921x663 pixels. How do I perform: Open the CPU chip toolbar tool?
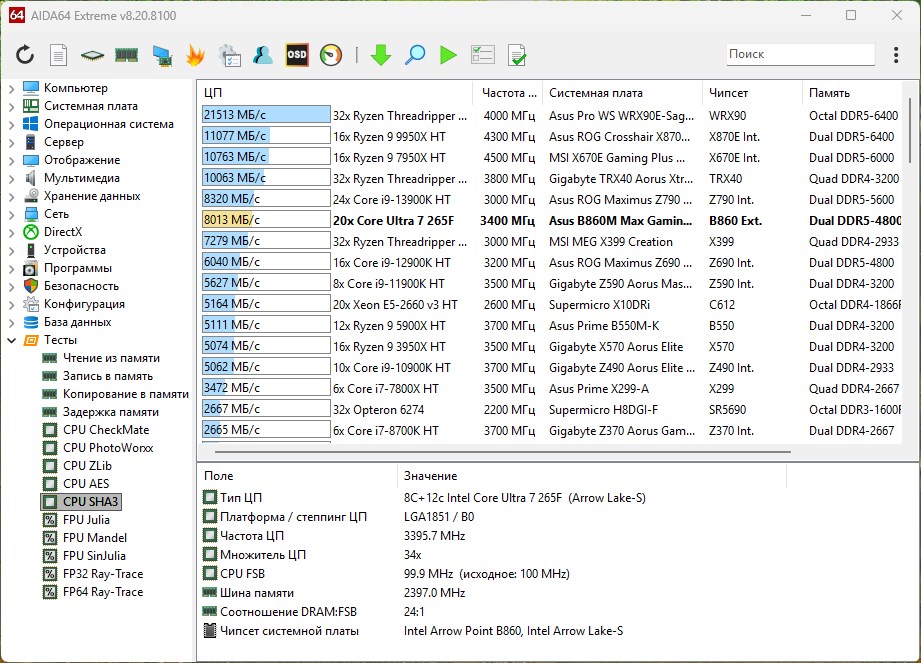tap(92, 55)
